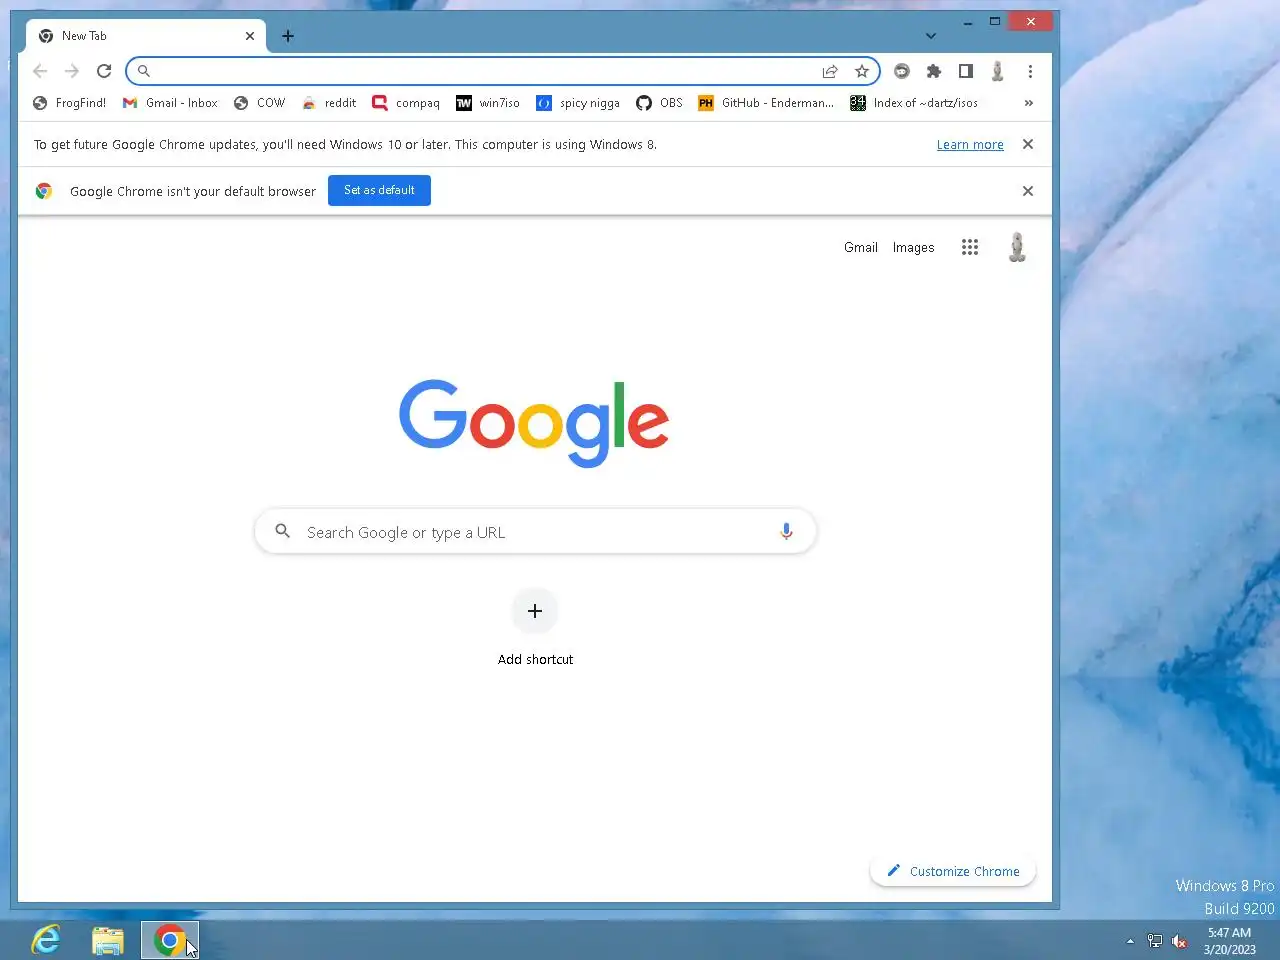Open the COW bookmark
Image resolution: width=1280 pixels, height=960 pixels.
click(x=259, y=103)
